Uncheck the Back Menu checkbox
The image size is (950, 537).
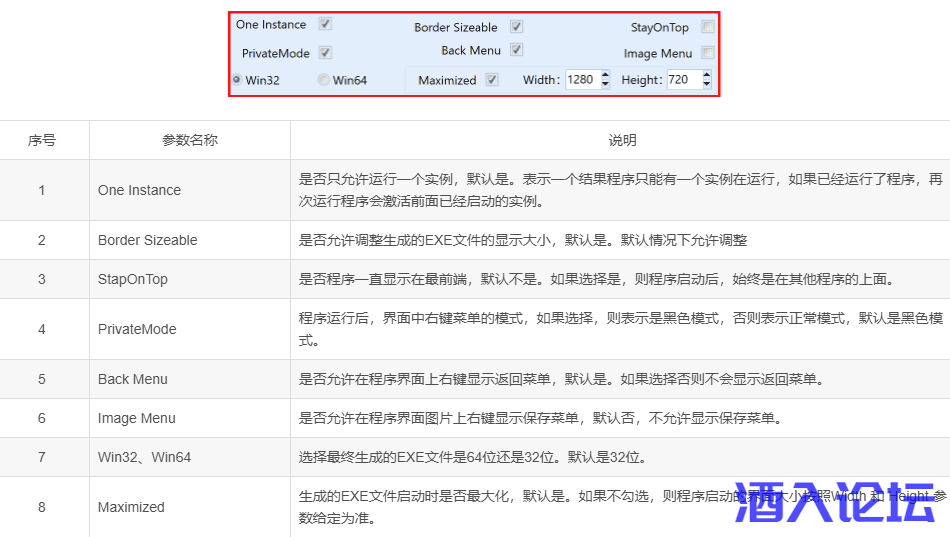pyautogui.click(x=516, y=50)
